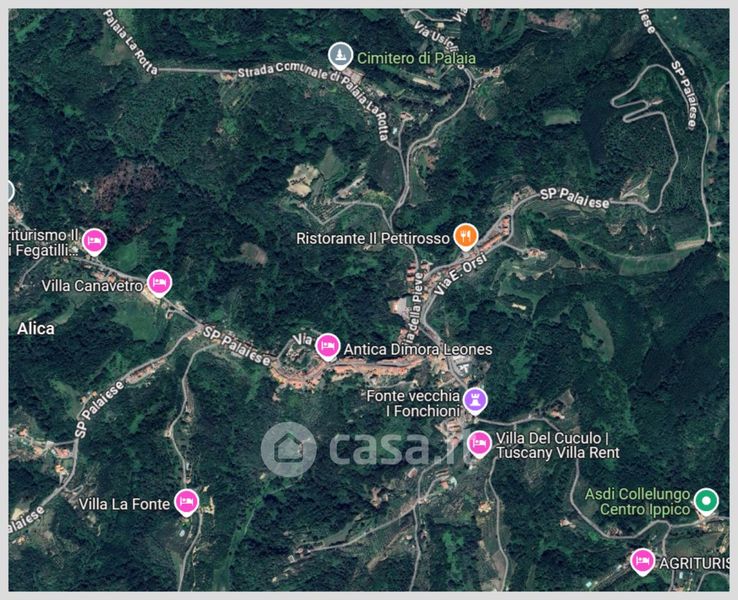738x600 pixels.
Task: Click the Agriturismo Il Fegatilli lodging pin
Action: tap(94, 241)
